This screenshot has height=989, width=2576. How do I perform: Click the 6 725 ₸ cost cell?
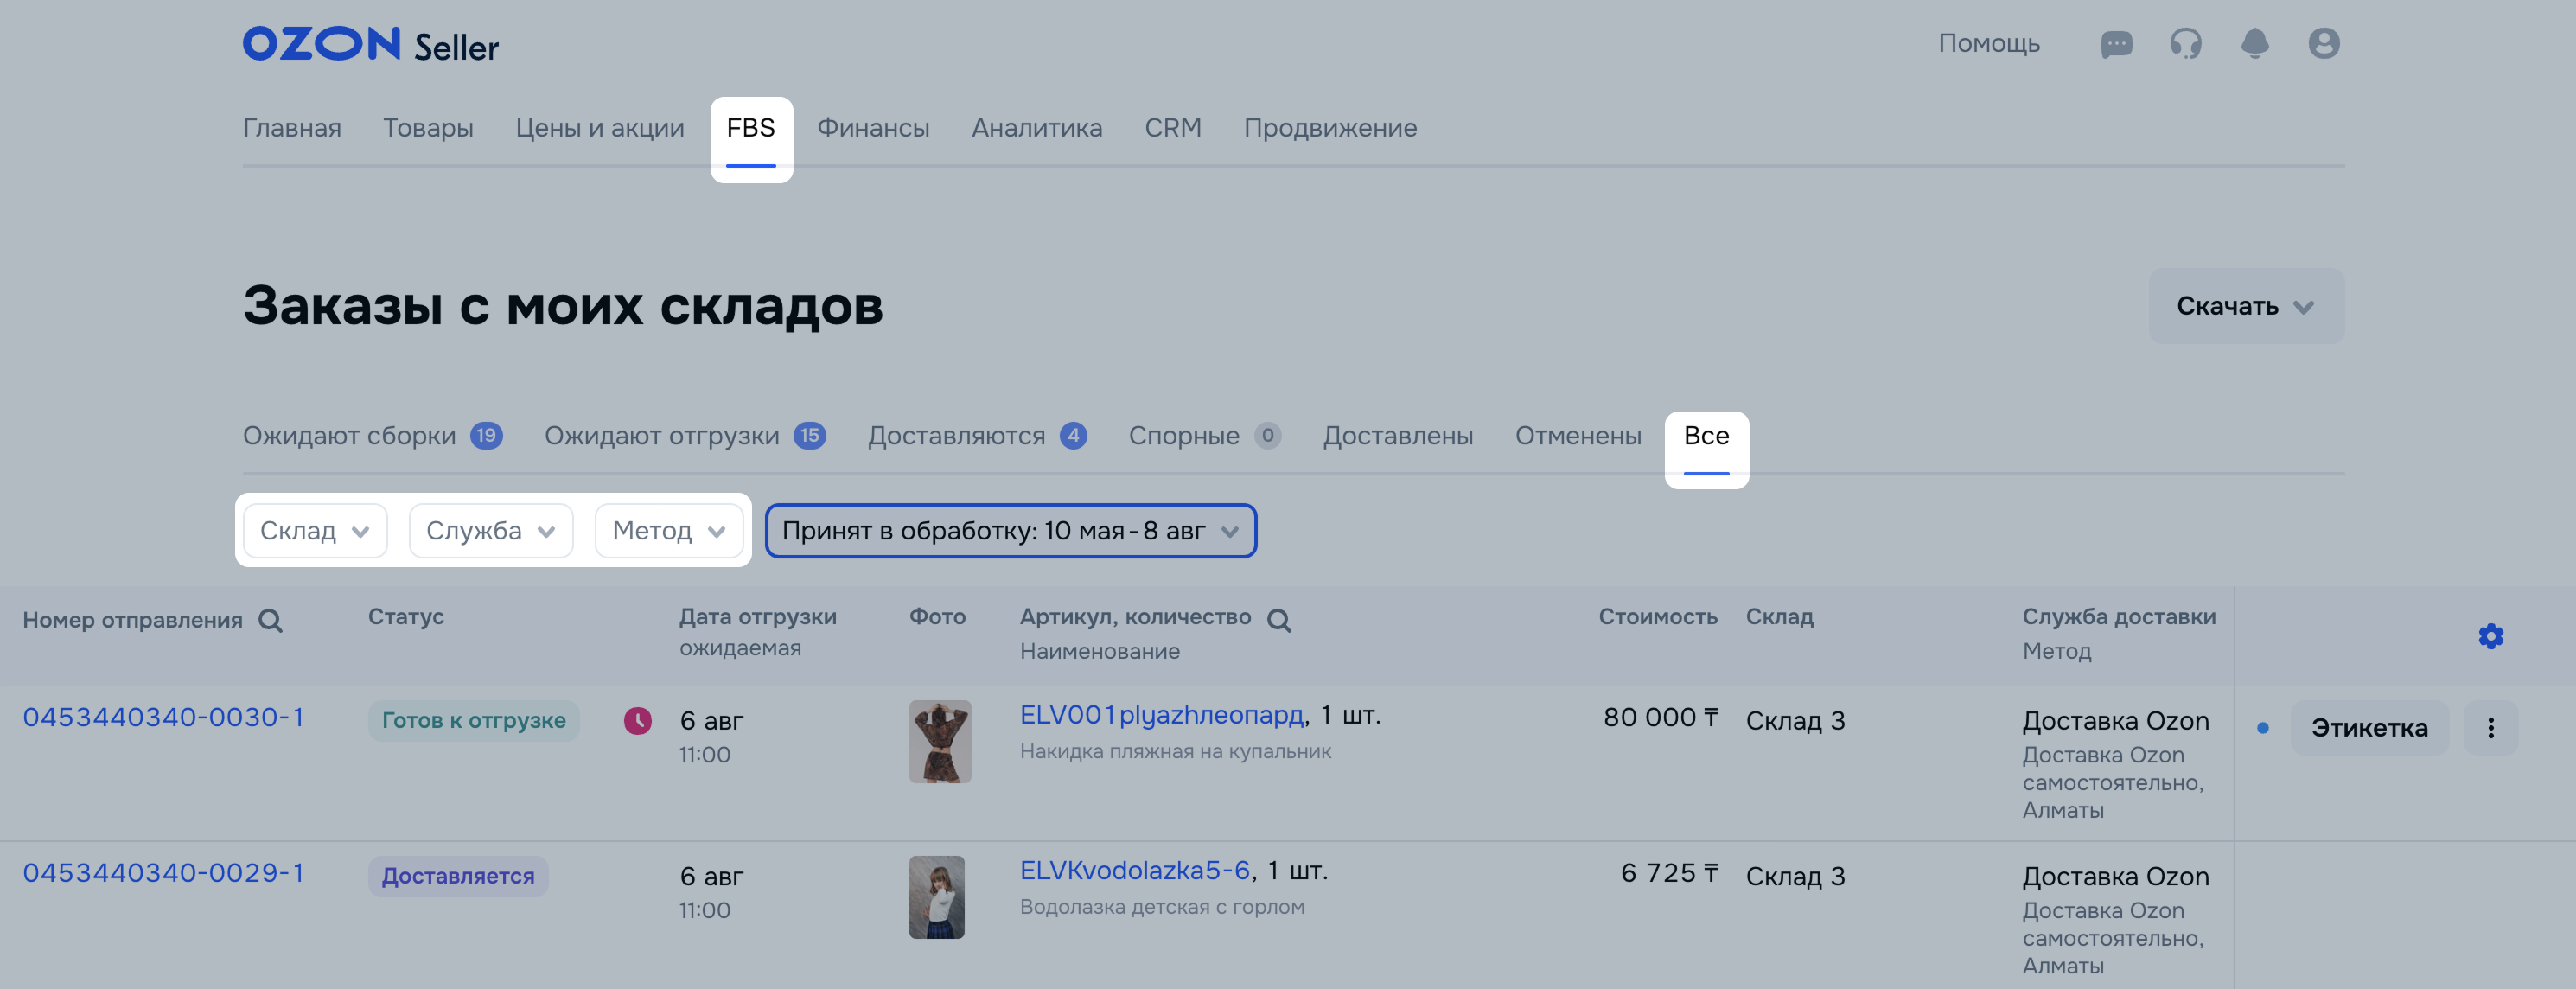tap(1668, 873)
